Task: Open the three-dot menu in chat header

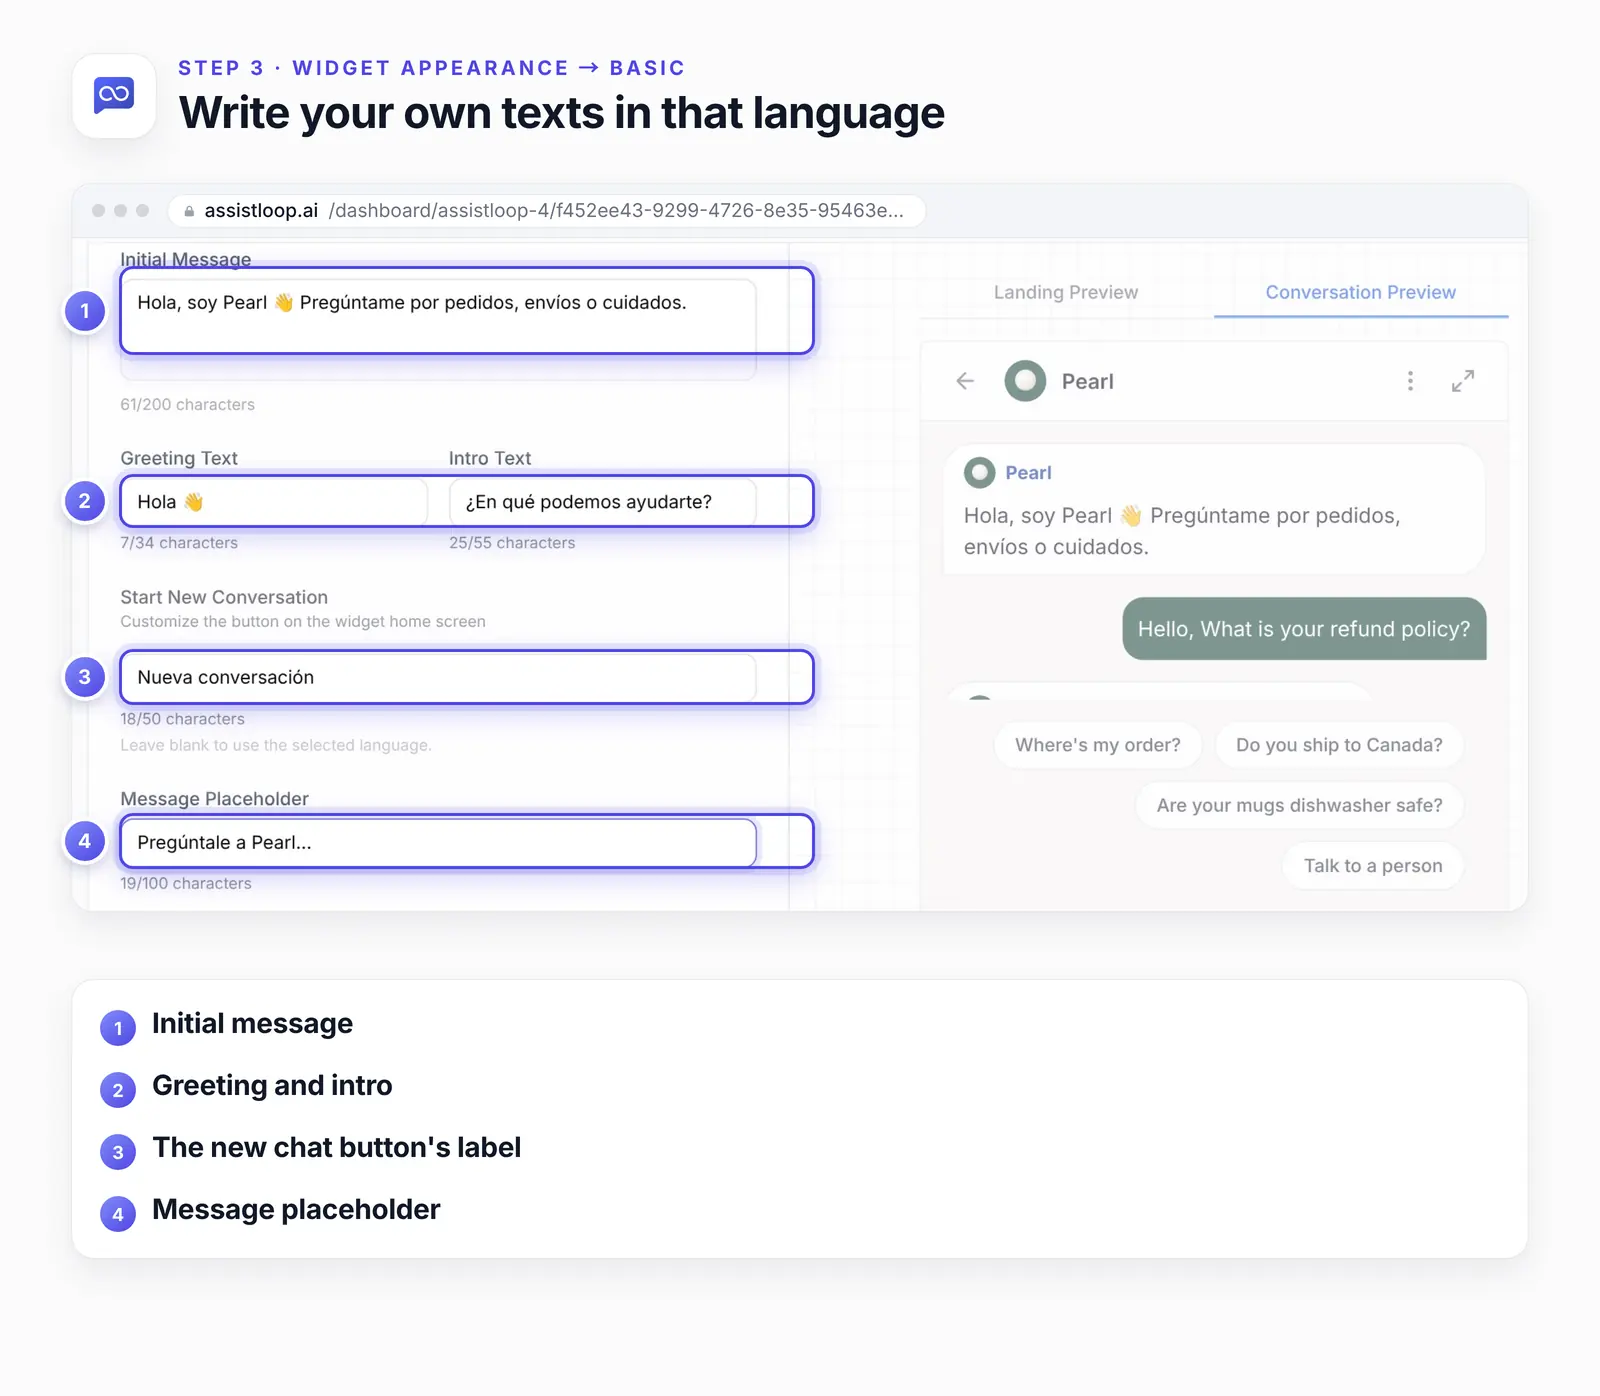Action: click(1410, 381)
